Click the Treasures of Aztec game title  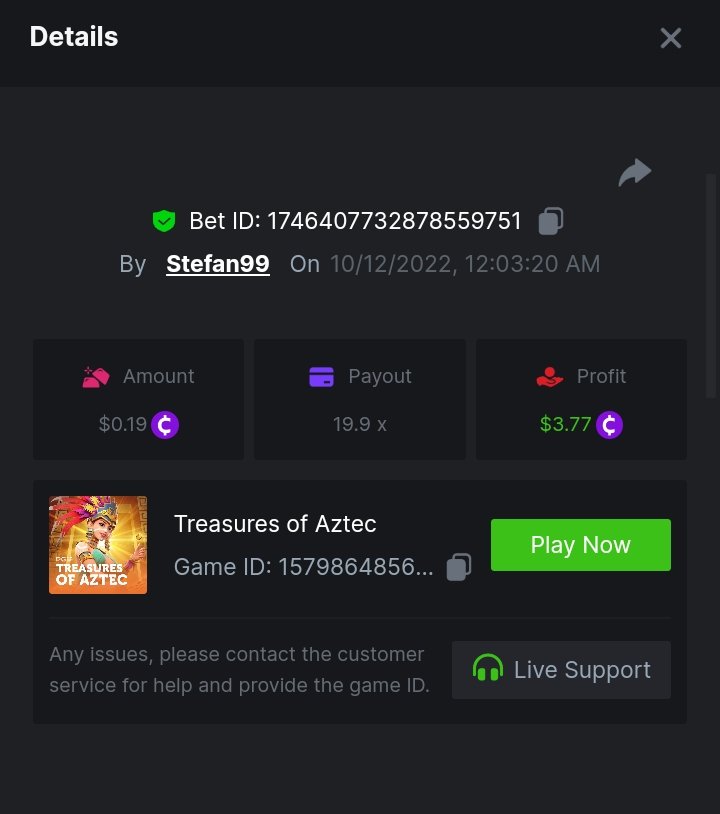click(275, 524)
